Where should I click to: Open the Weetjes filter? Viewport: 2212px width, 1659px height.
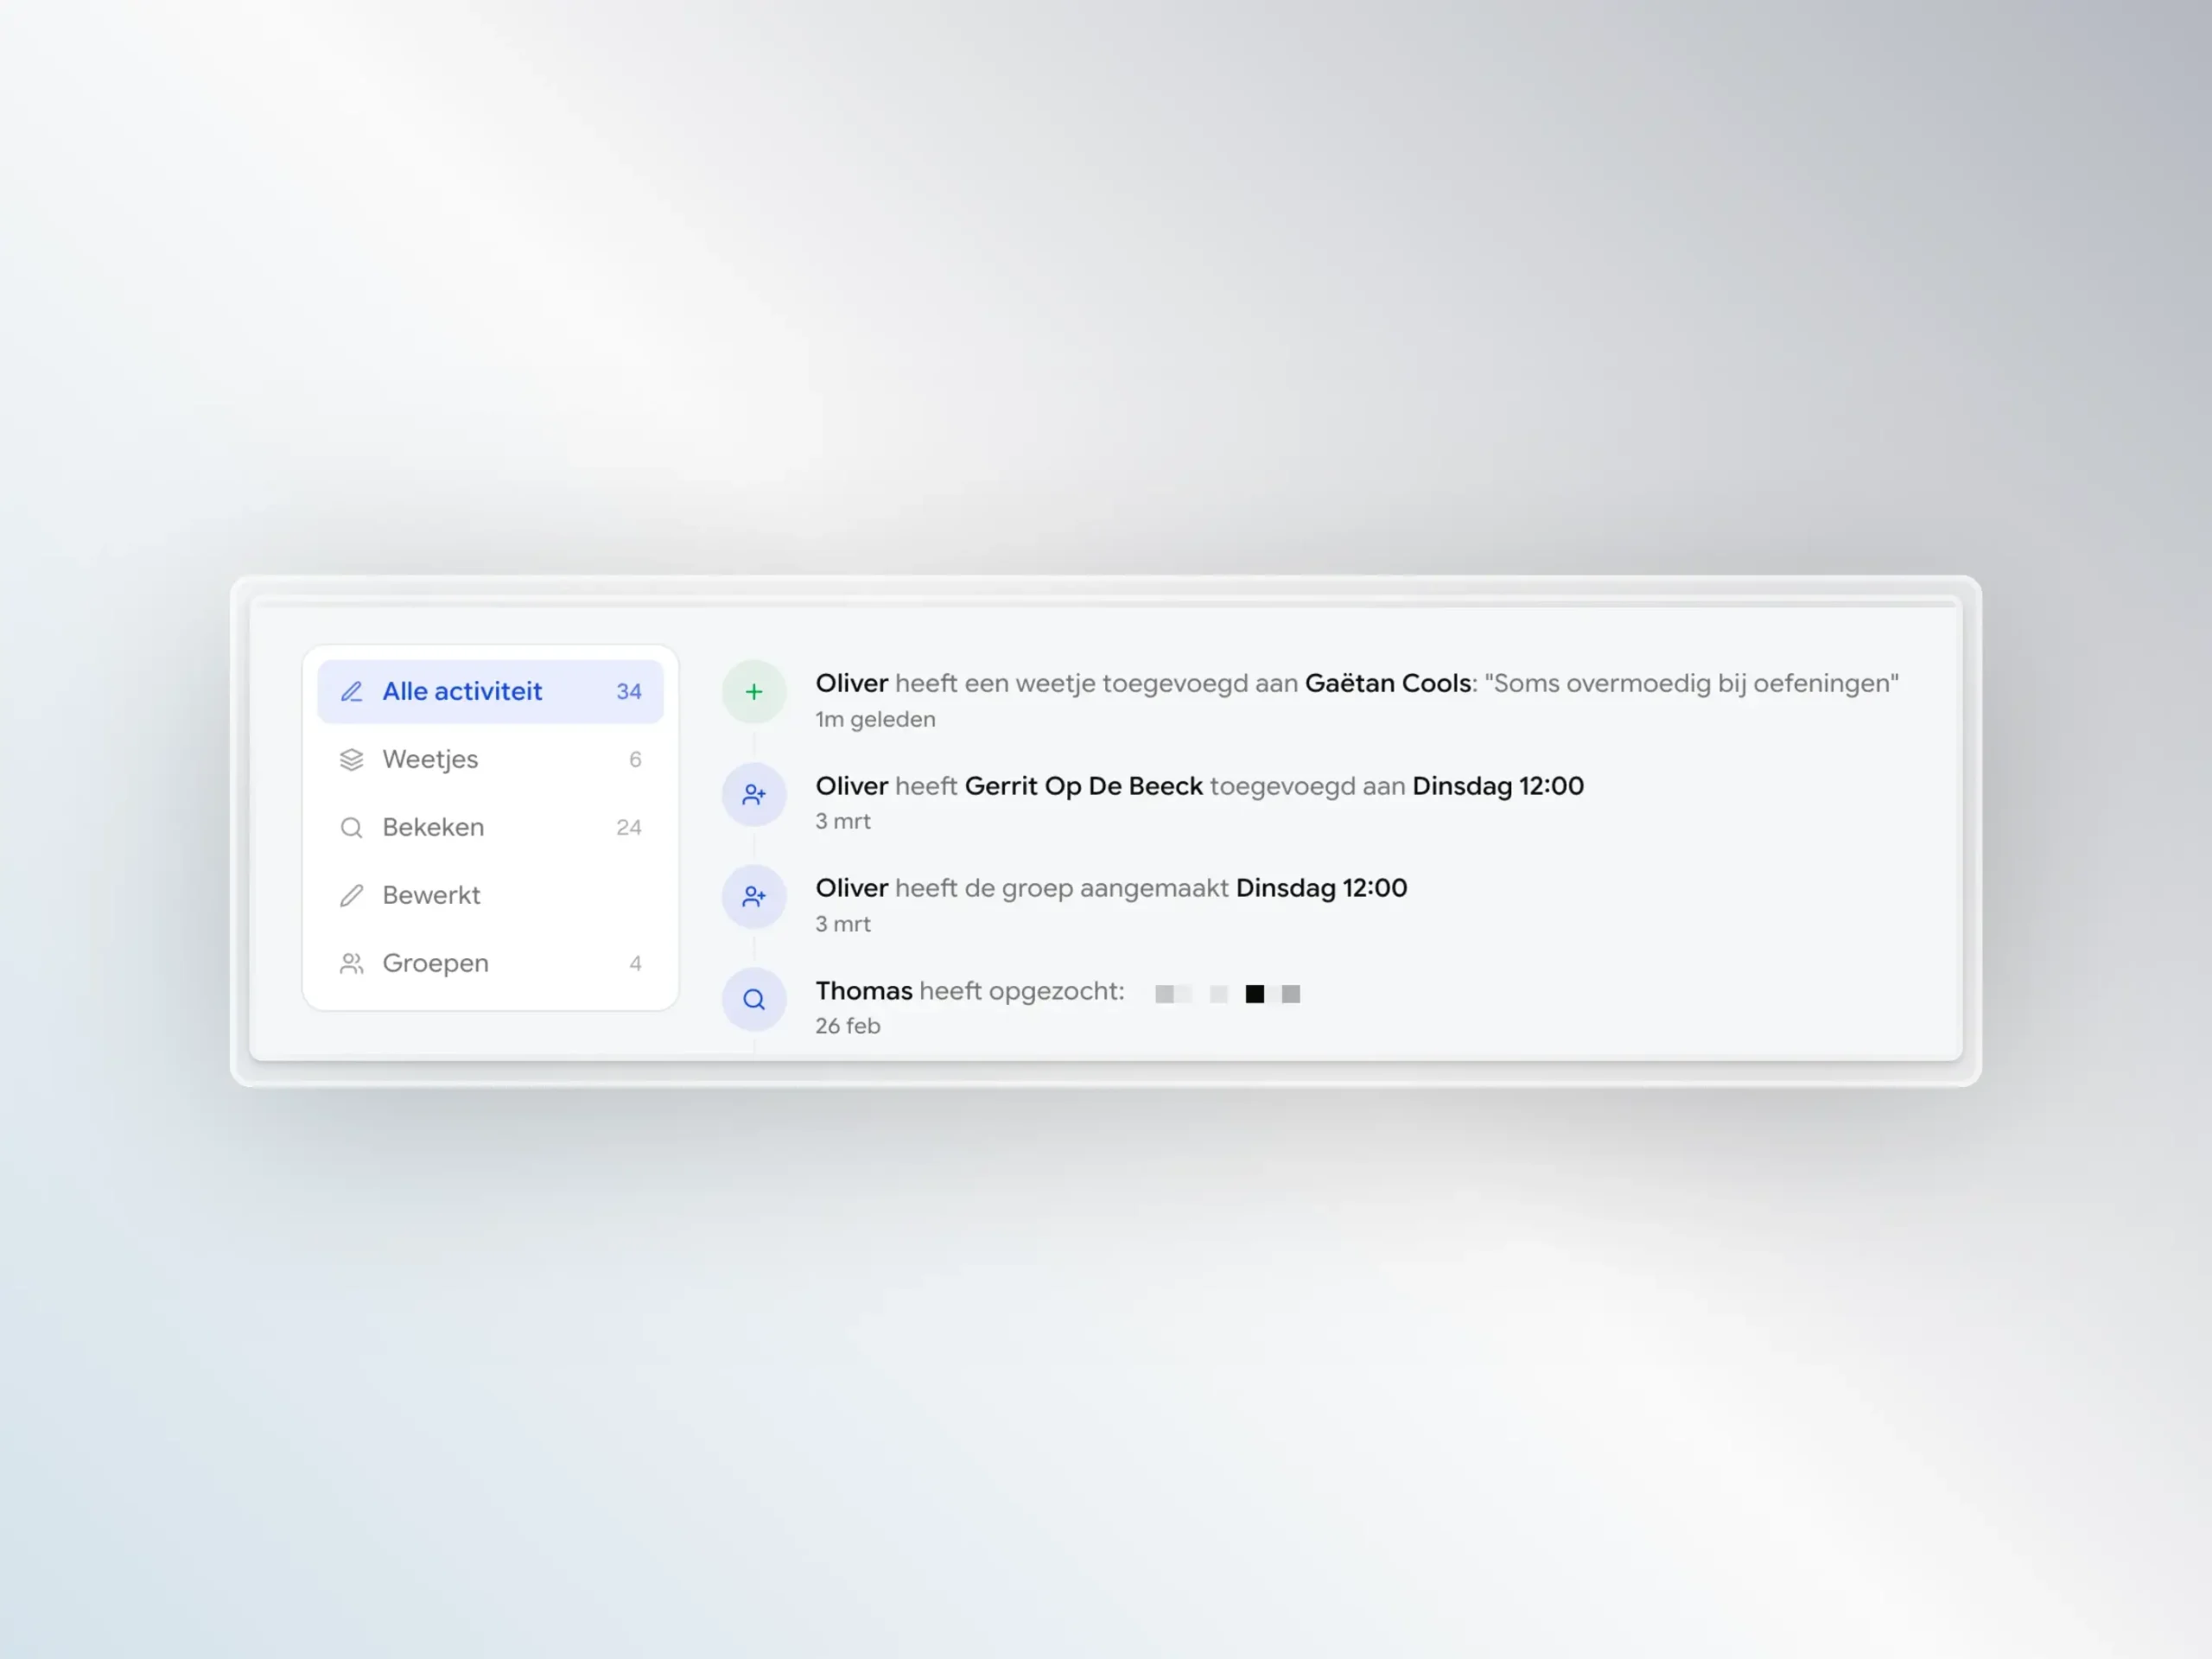[490, 759]
